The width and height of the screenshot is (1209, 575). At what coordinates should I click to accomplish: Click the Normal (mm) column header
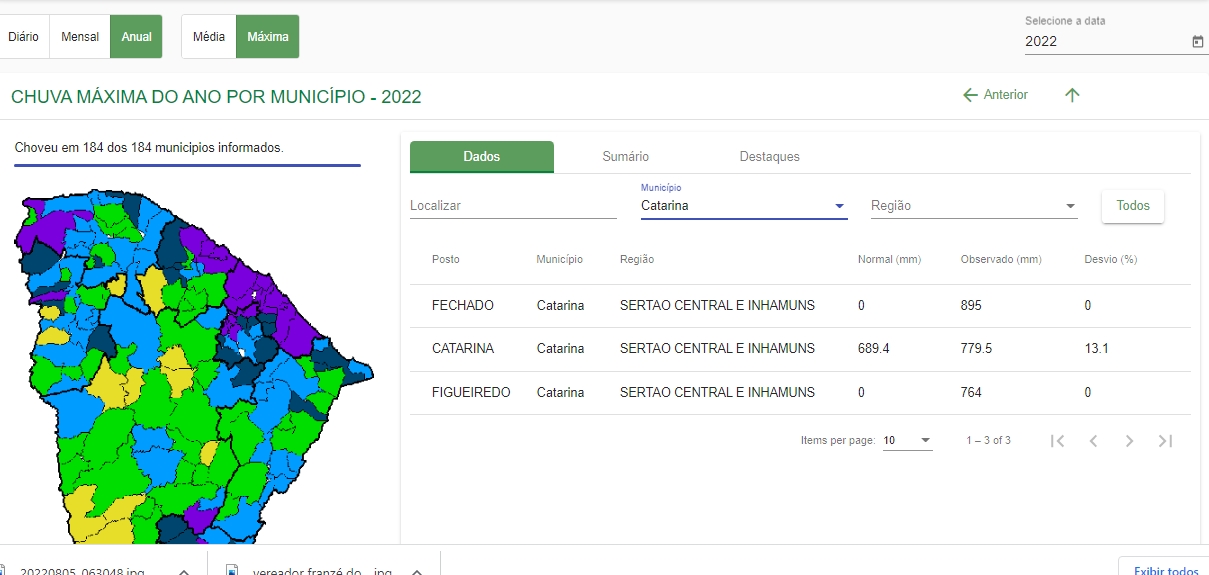click(x=889, y=260)
